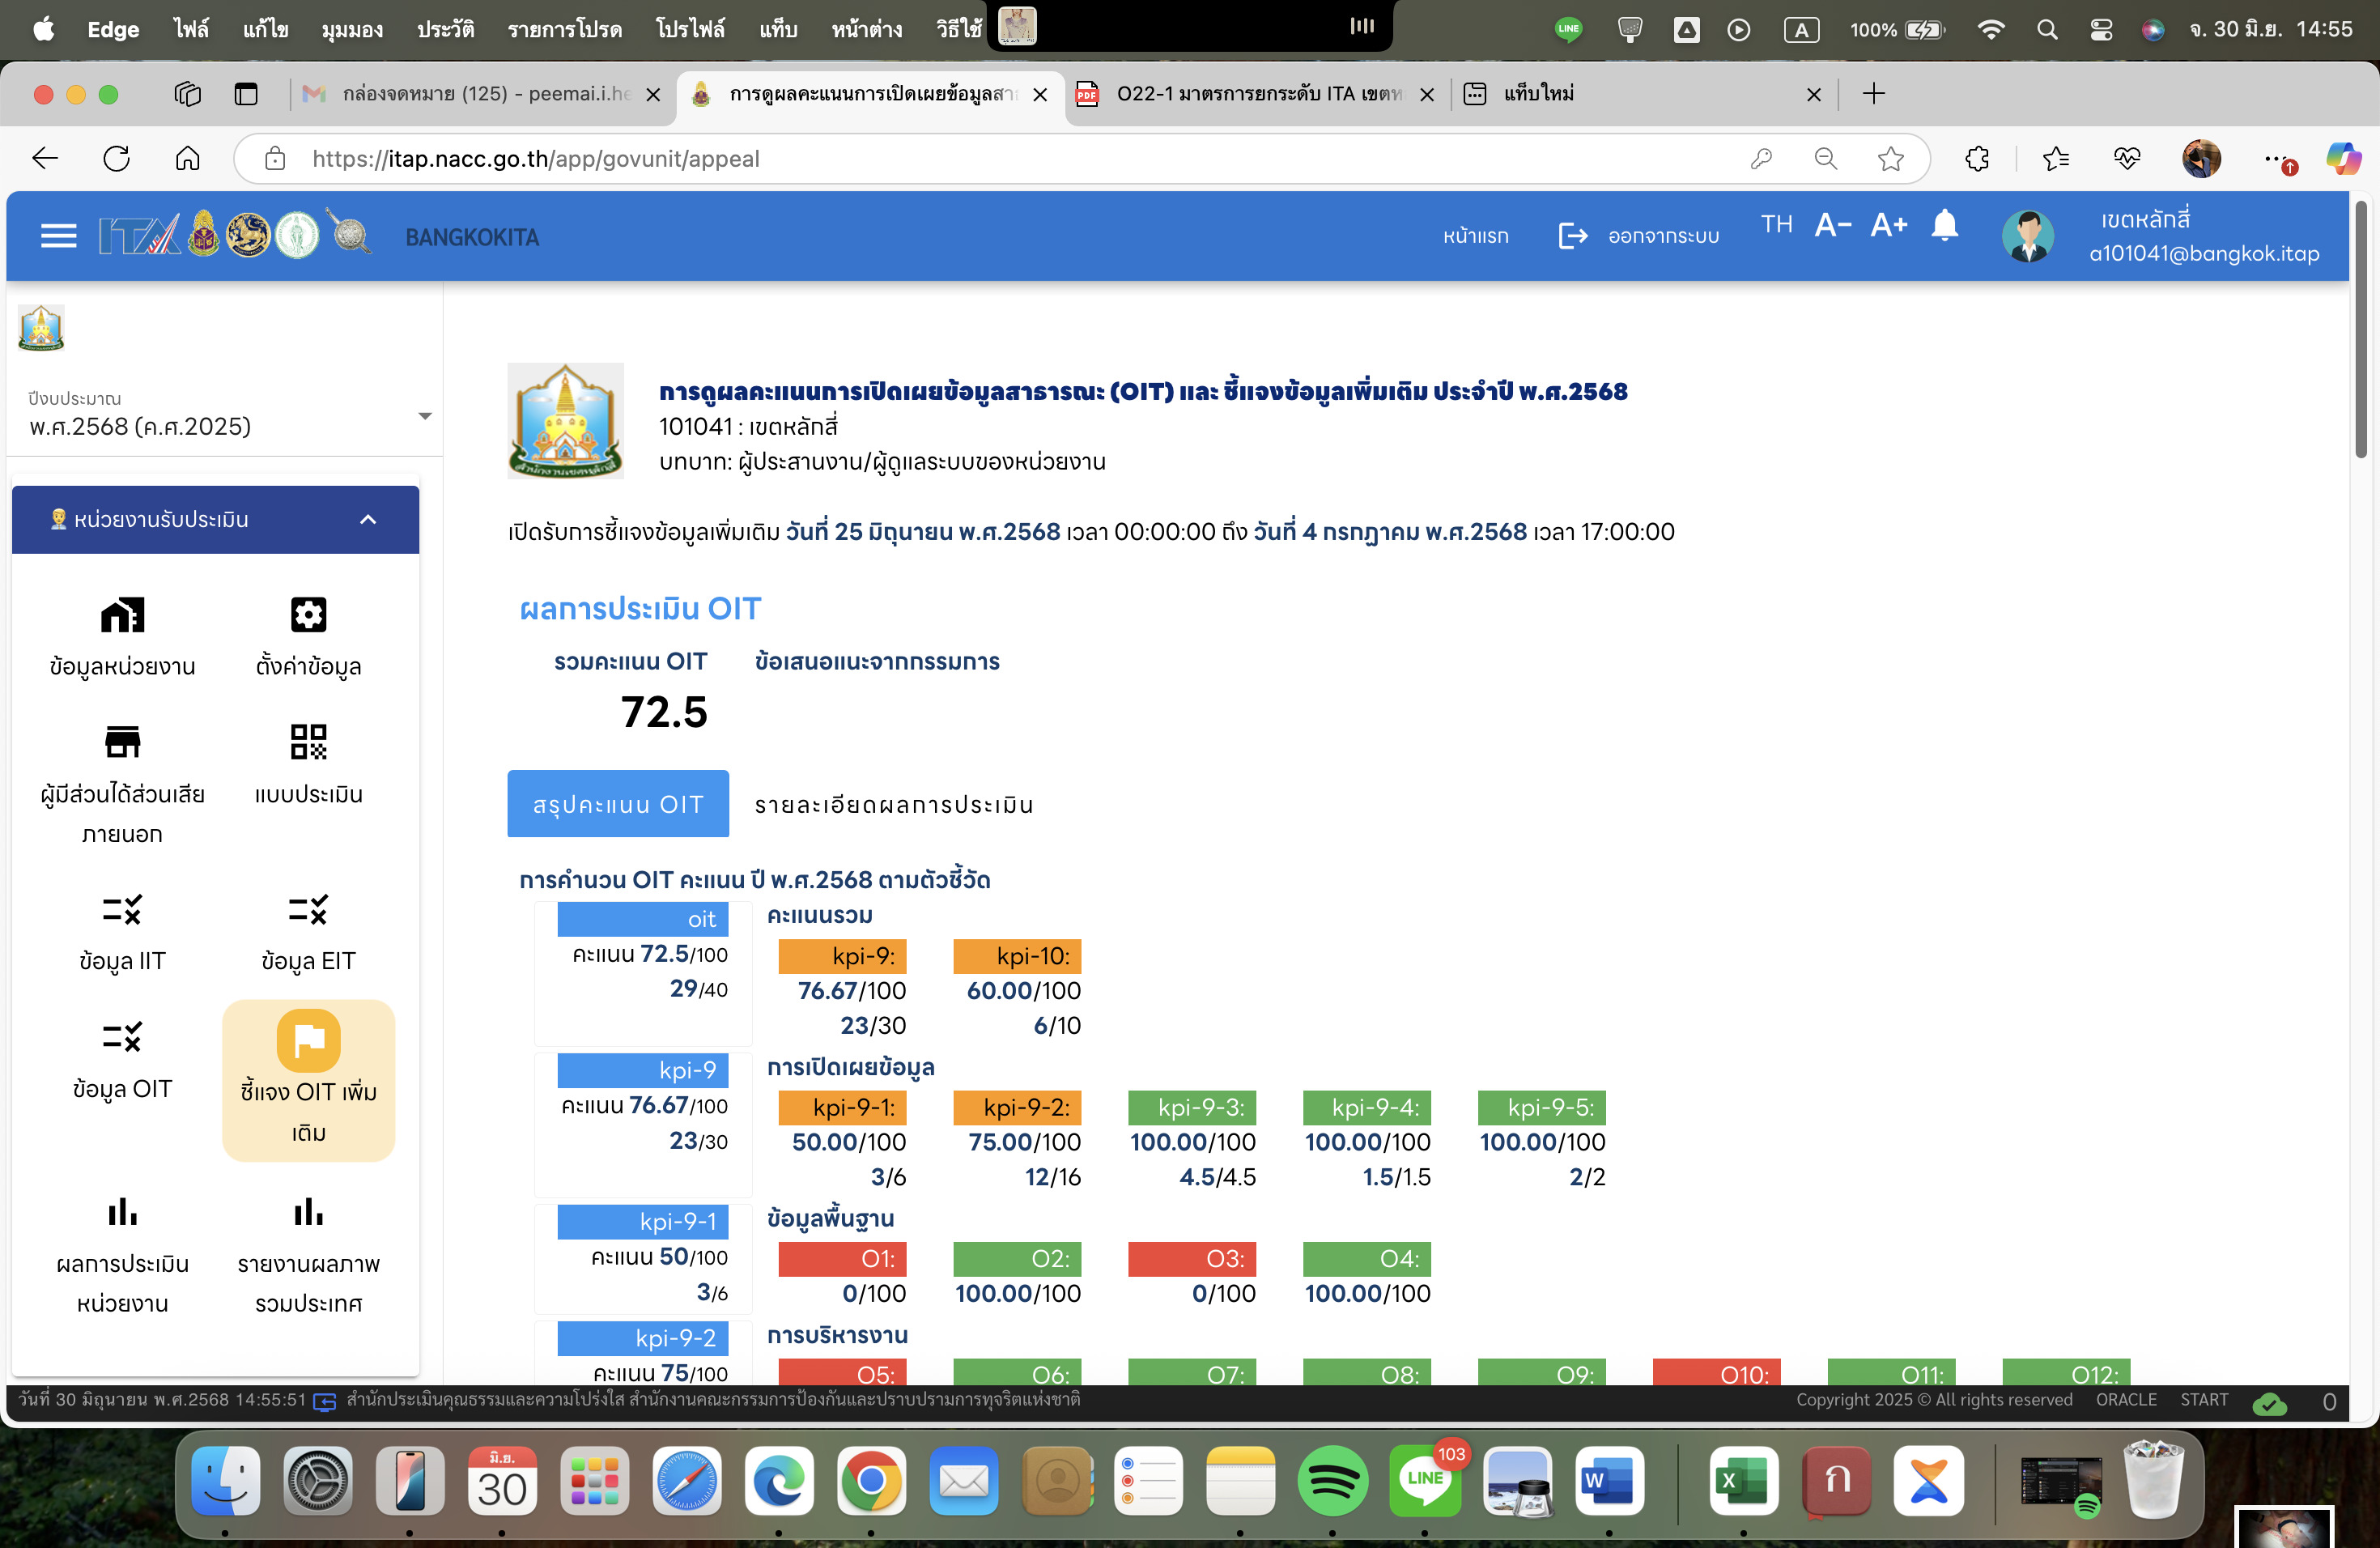Click the browser back arrow
Viewport: 2380px width, 1548px height.
pyautogui.click(x=45, y=158)
